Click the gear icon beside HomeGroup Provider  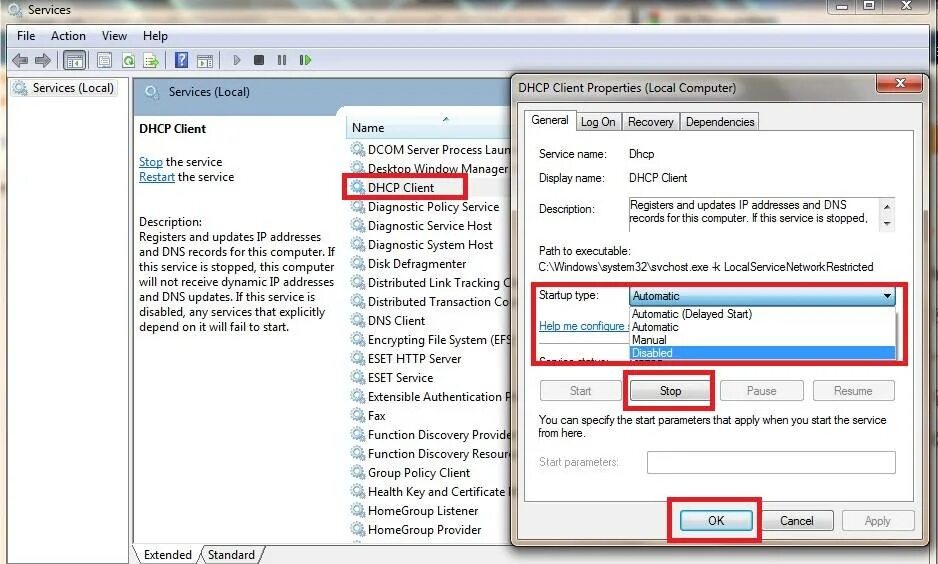[x=358, y=529]
